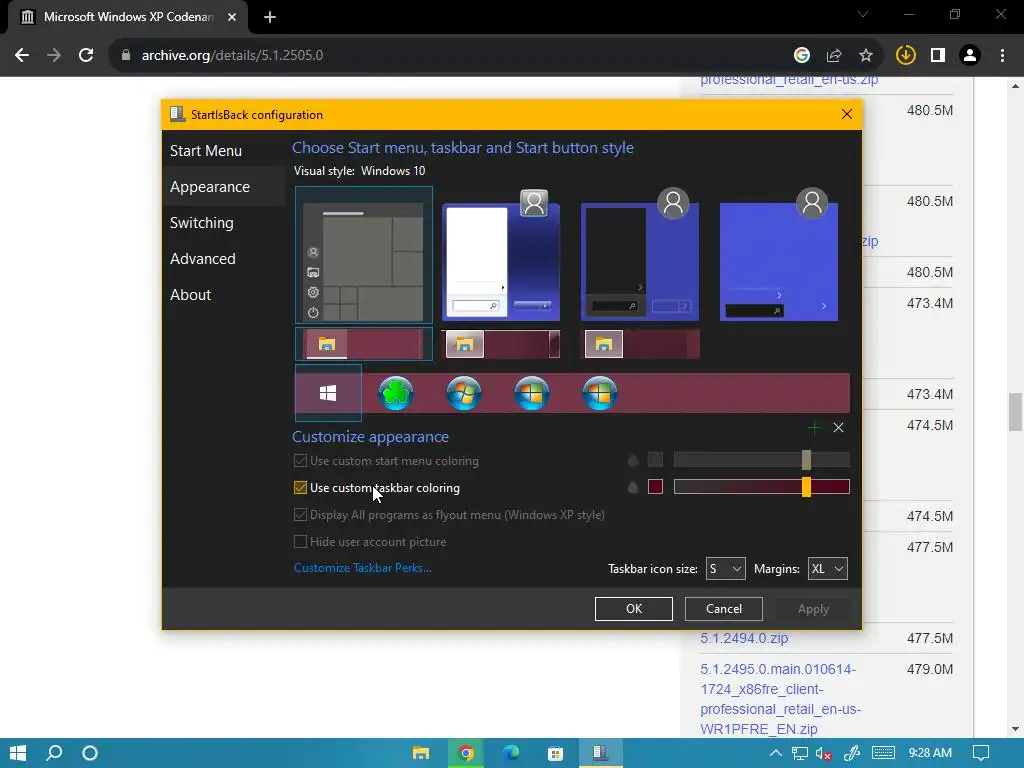This screenshot has height=768, width=1024.
Task: Open taskbar search magnifier
Action: point(54,753)
